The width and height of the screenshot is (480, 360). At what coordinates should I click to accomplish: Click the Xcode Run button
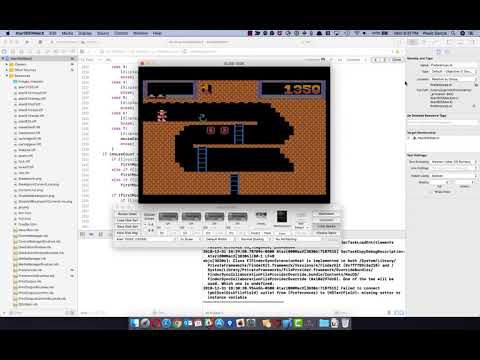tap(27, 42)
